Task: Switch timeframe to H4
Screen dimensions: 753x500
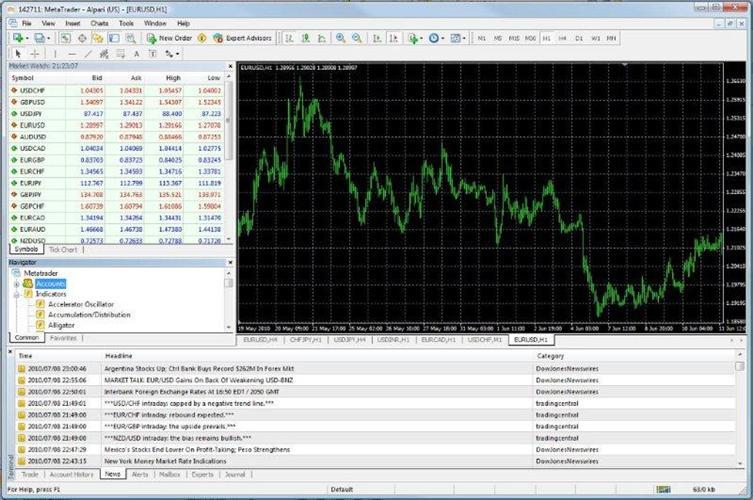Action: 562,38
